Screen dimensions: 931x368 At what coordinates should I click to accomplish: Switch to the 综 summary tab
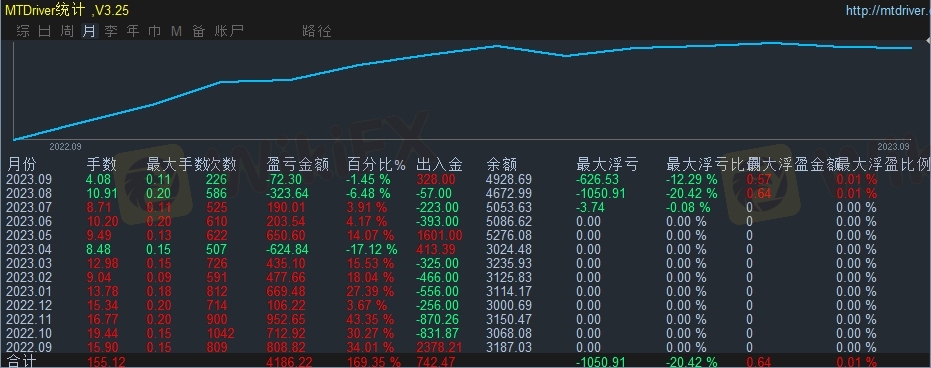23,31
